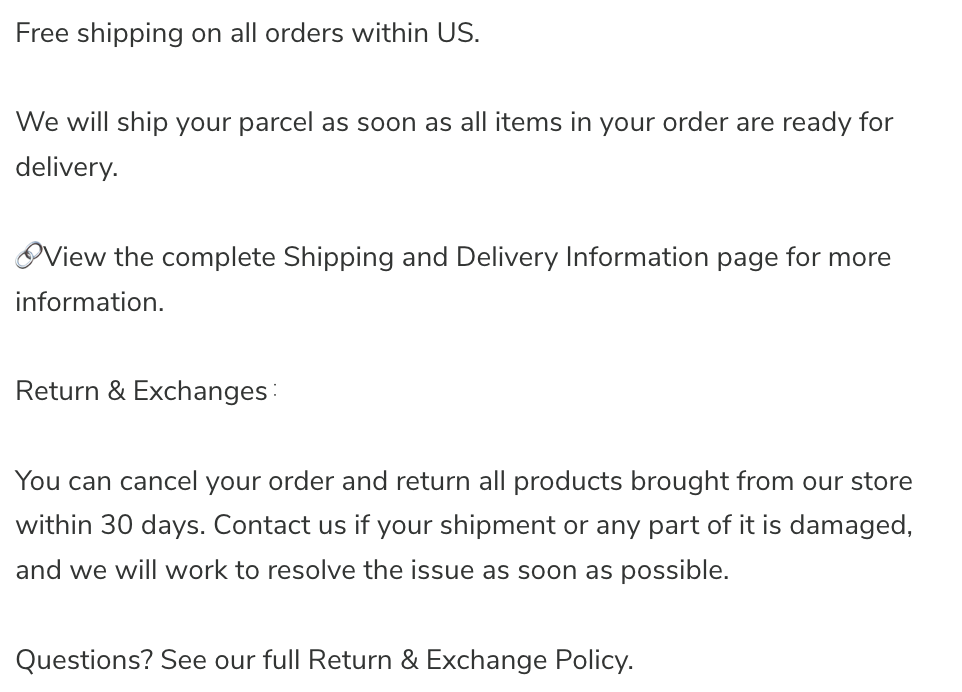The width and height of the screenshot is (962, 692).
Task: Click the phrase 'ready for' in shipping paragraph
Action: [x=837, y=122]
